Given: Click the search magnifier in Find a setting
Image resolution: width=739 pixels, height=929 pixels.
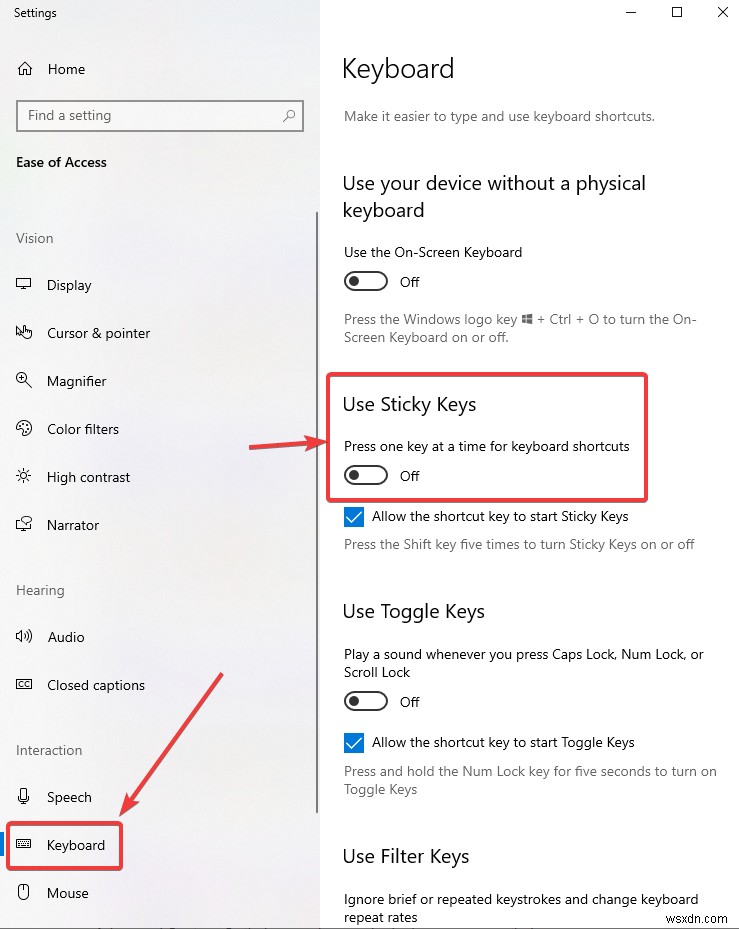Looking at the screenshot, I should (x=288, y=116).
